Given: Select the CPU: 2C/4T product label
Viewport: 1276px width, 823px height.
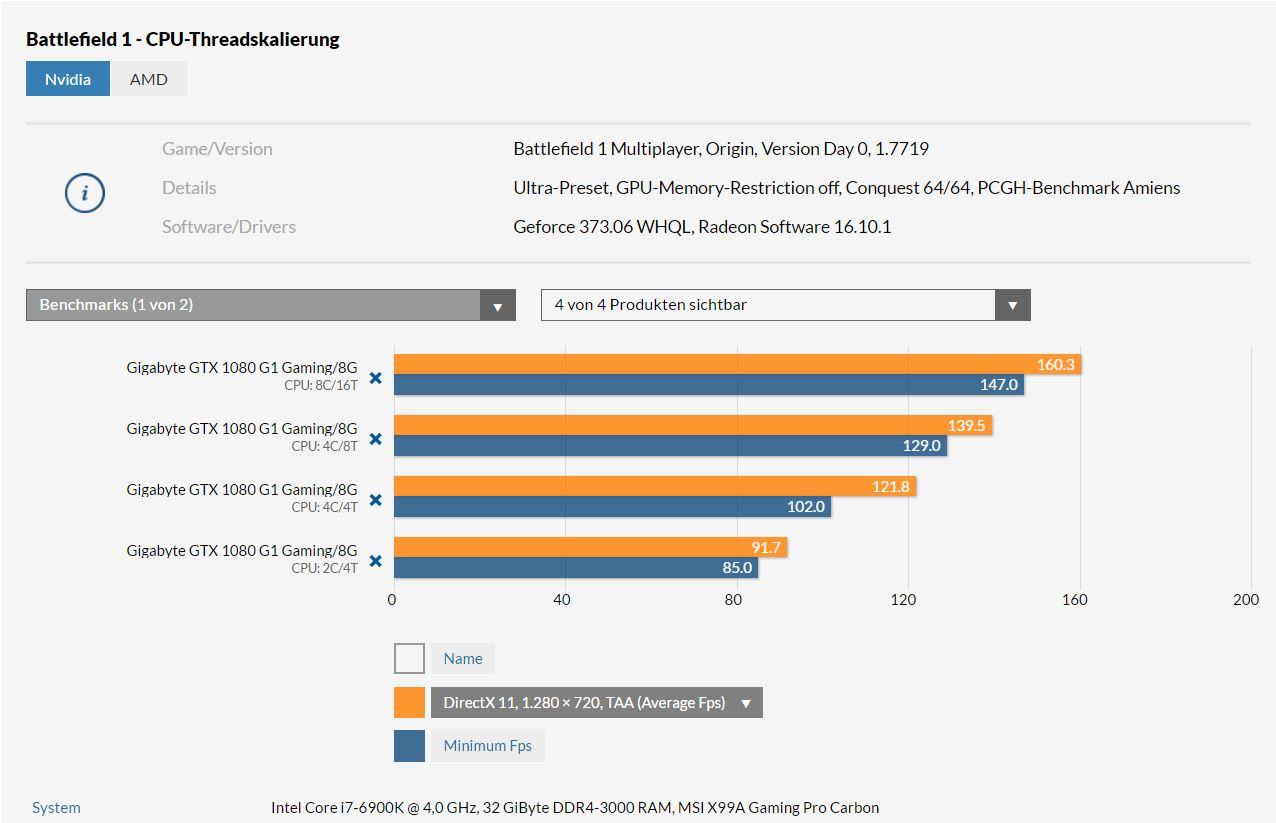Looking at the screenshot, I should point(324,568).
